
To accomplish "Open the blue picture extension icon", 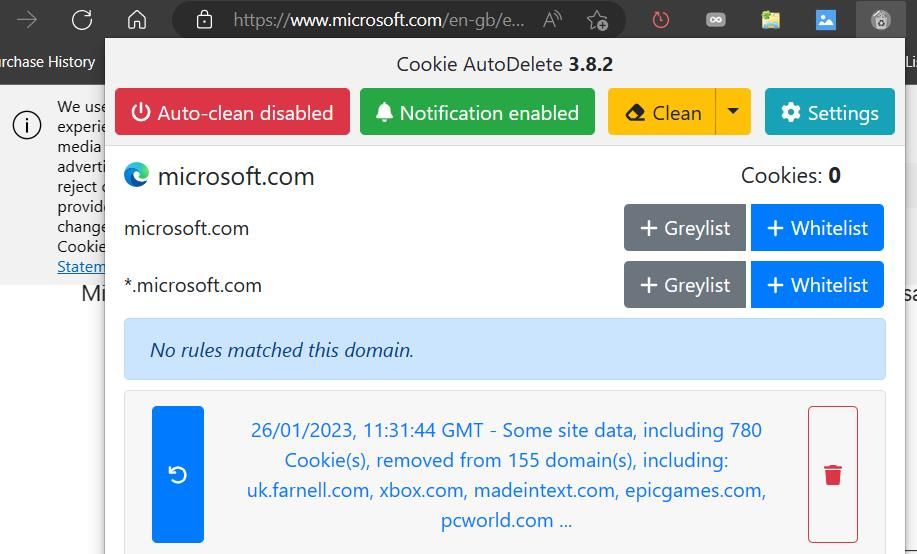I will [825, 20].
